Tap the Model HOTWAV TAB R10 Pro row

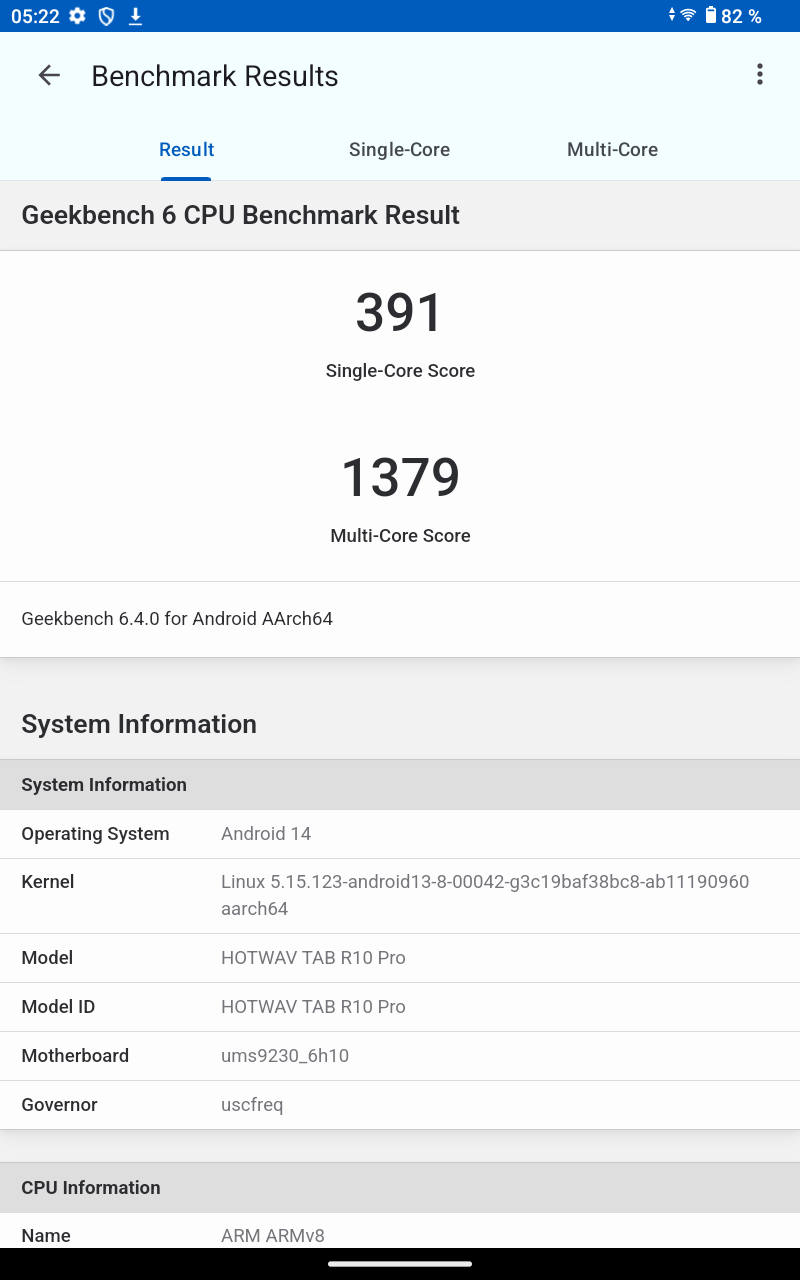point(400,958)
